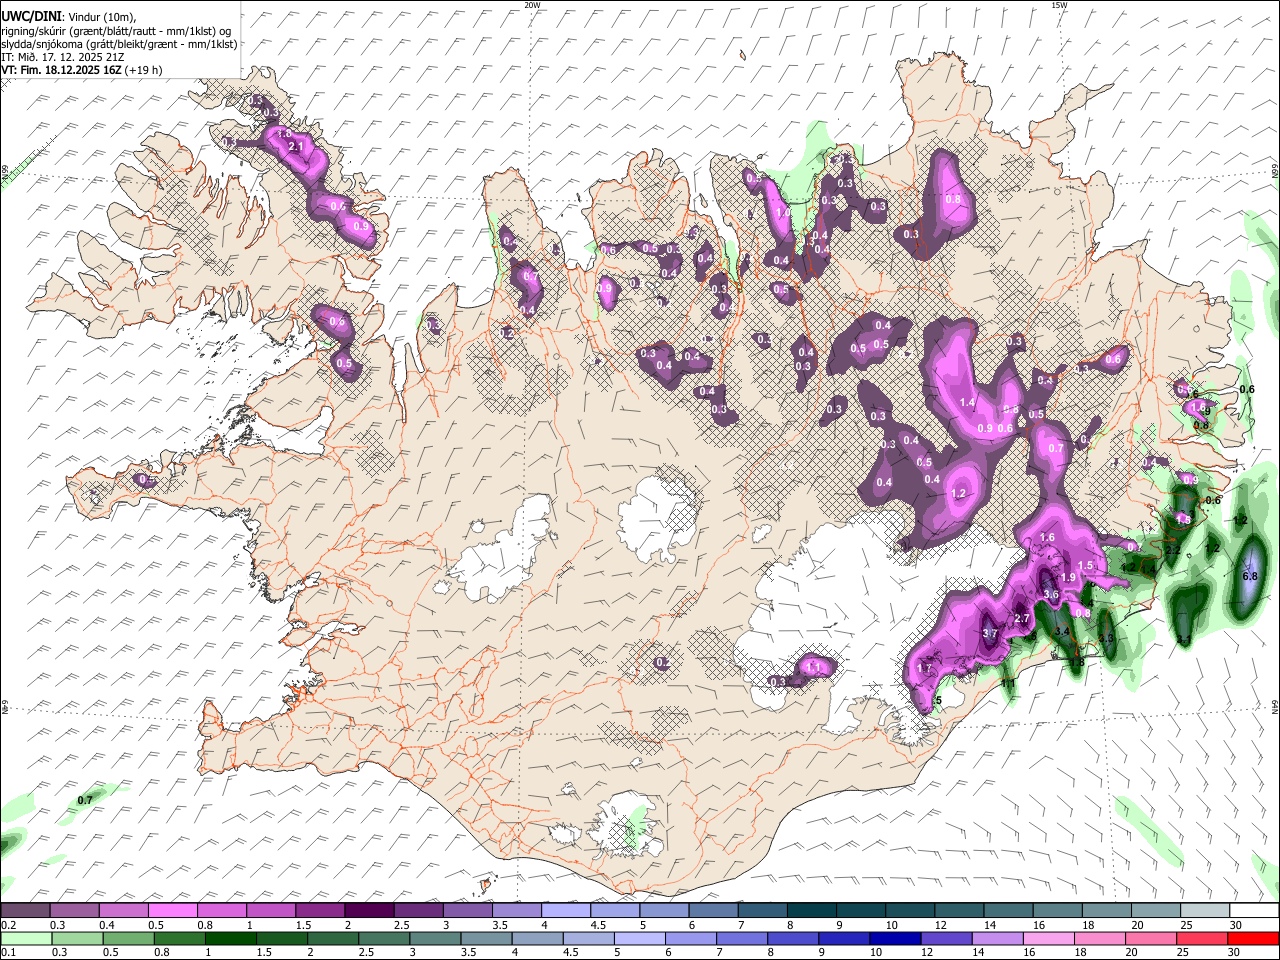Click the 15W longitude label

[x=1059, y=5]
